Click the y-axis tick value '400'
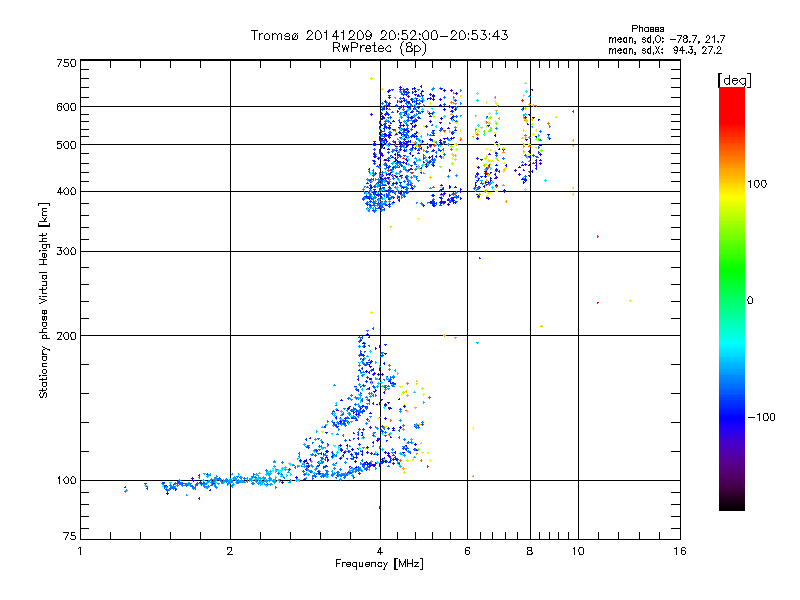 click(x=67, y=192)
